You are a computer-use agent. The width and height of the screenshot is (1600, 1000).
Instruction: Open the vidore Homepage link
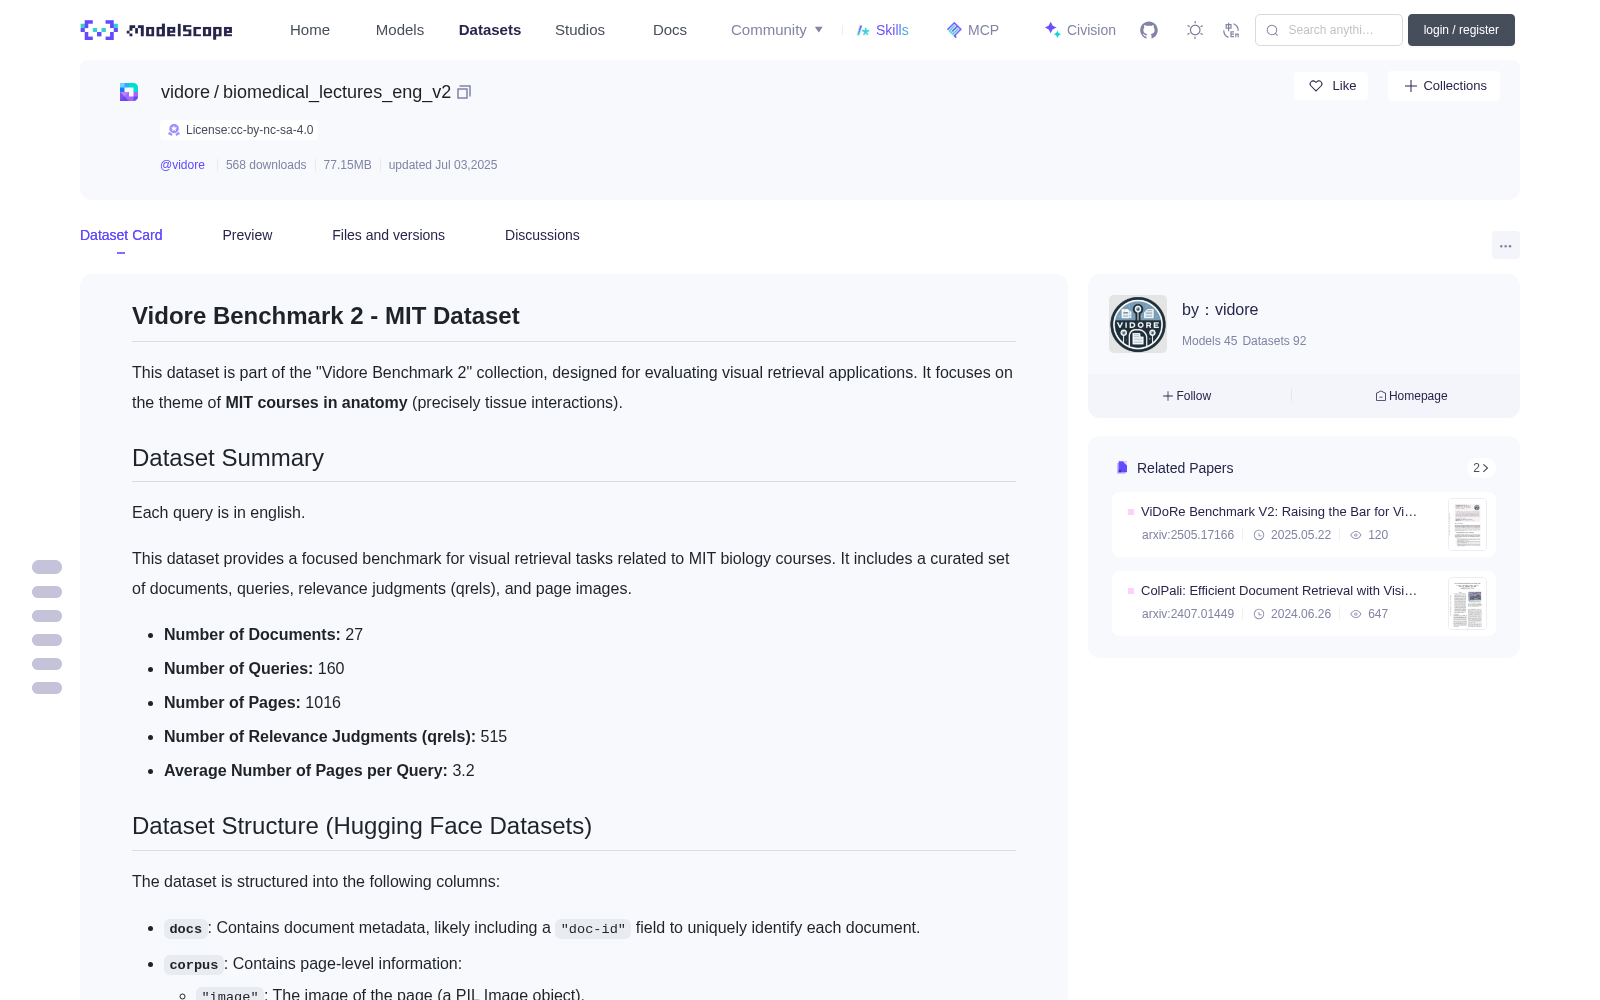pyautogui.click(x=1411, y=396)
